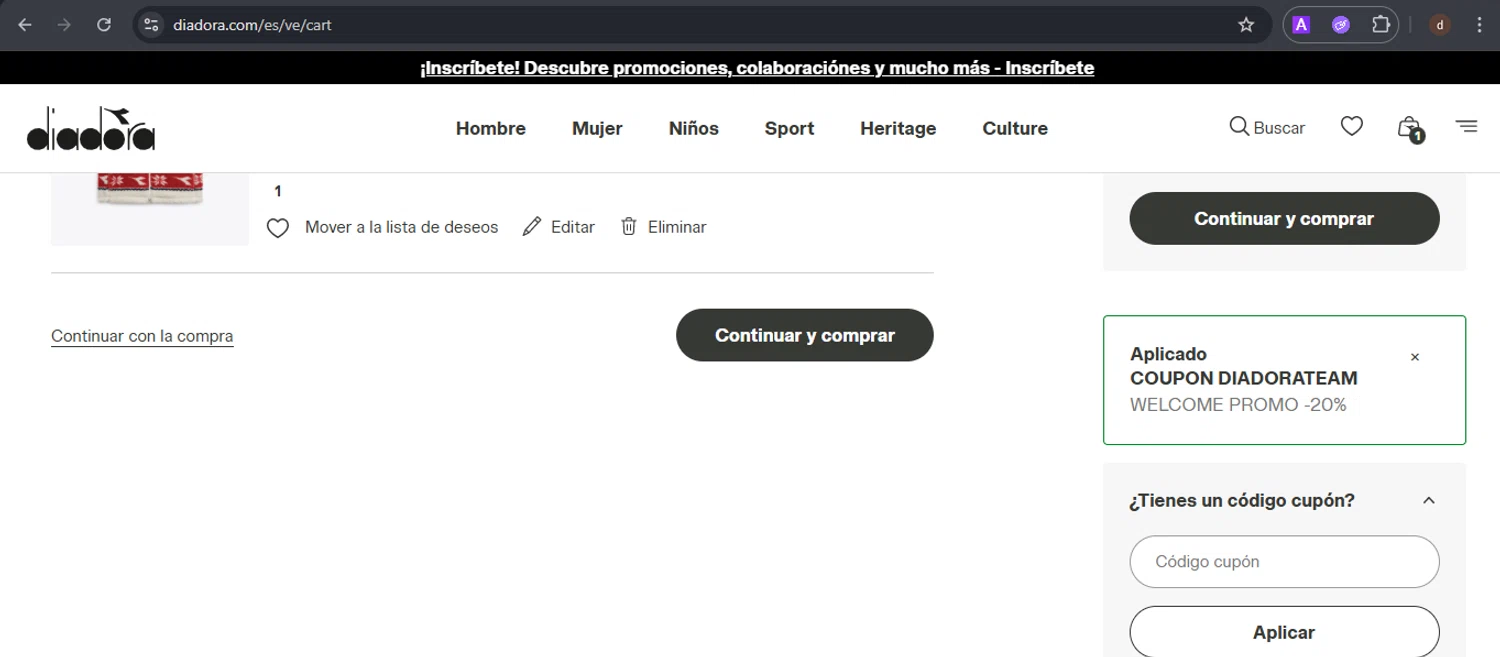Open the browser profile avatar 'd'
The width and height of the screenshot is (1500, 657).
[x=1440, y=25]
